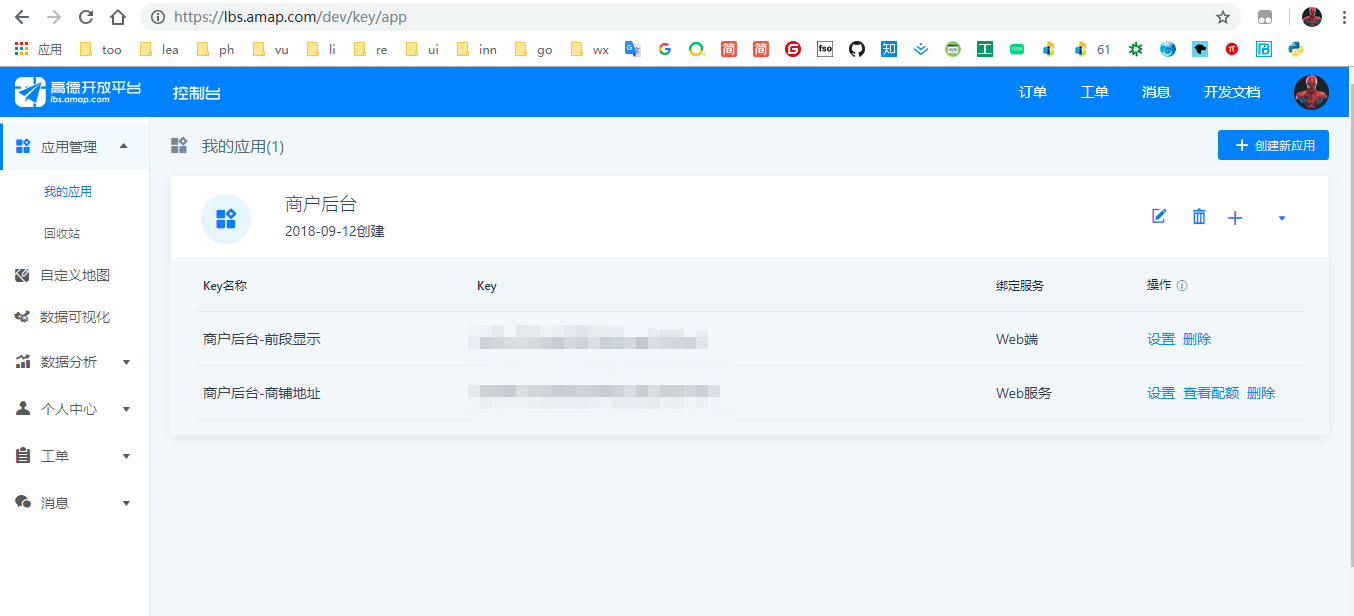Click the 2018-09-12创建 date text
The image size is (1354, 616).
(x=335, y=231)
